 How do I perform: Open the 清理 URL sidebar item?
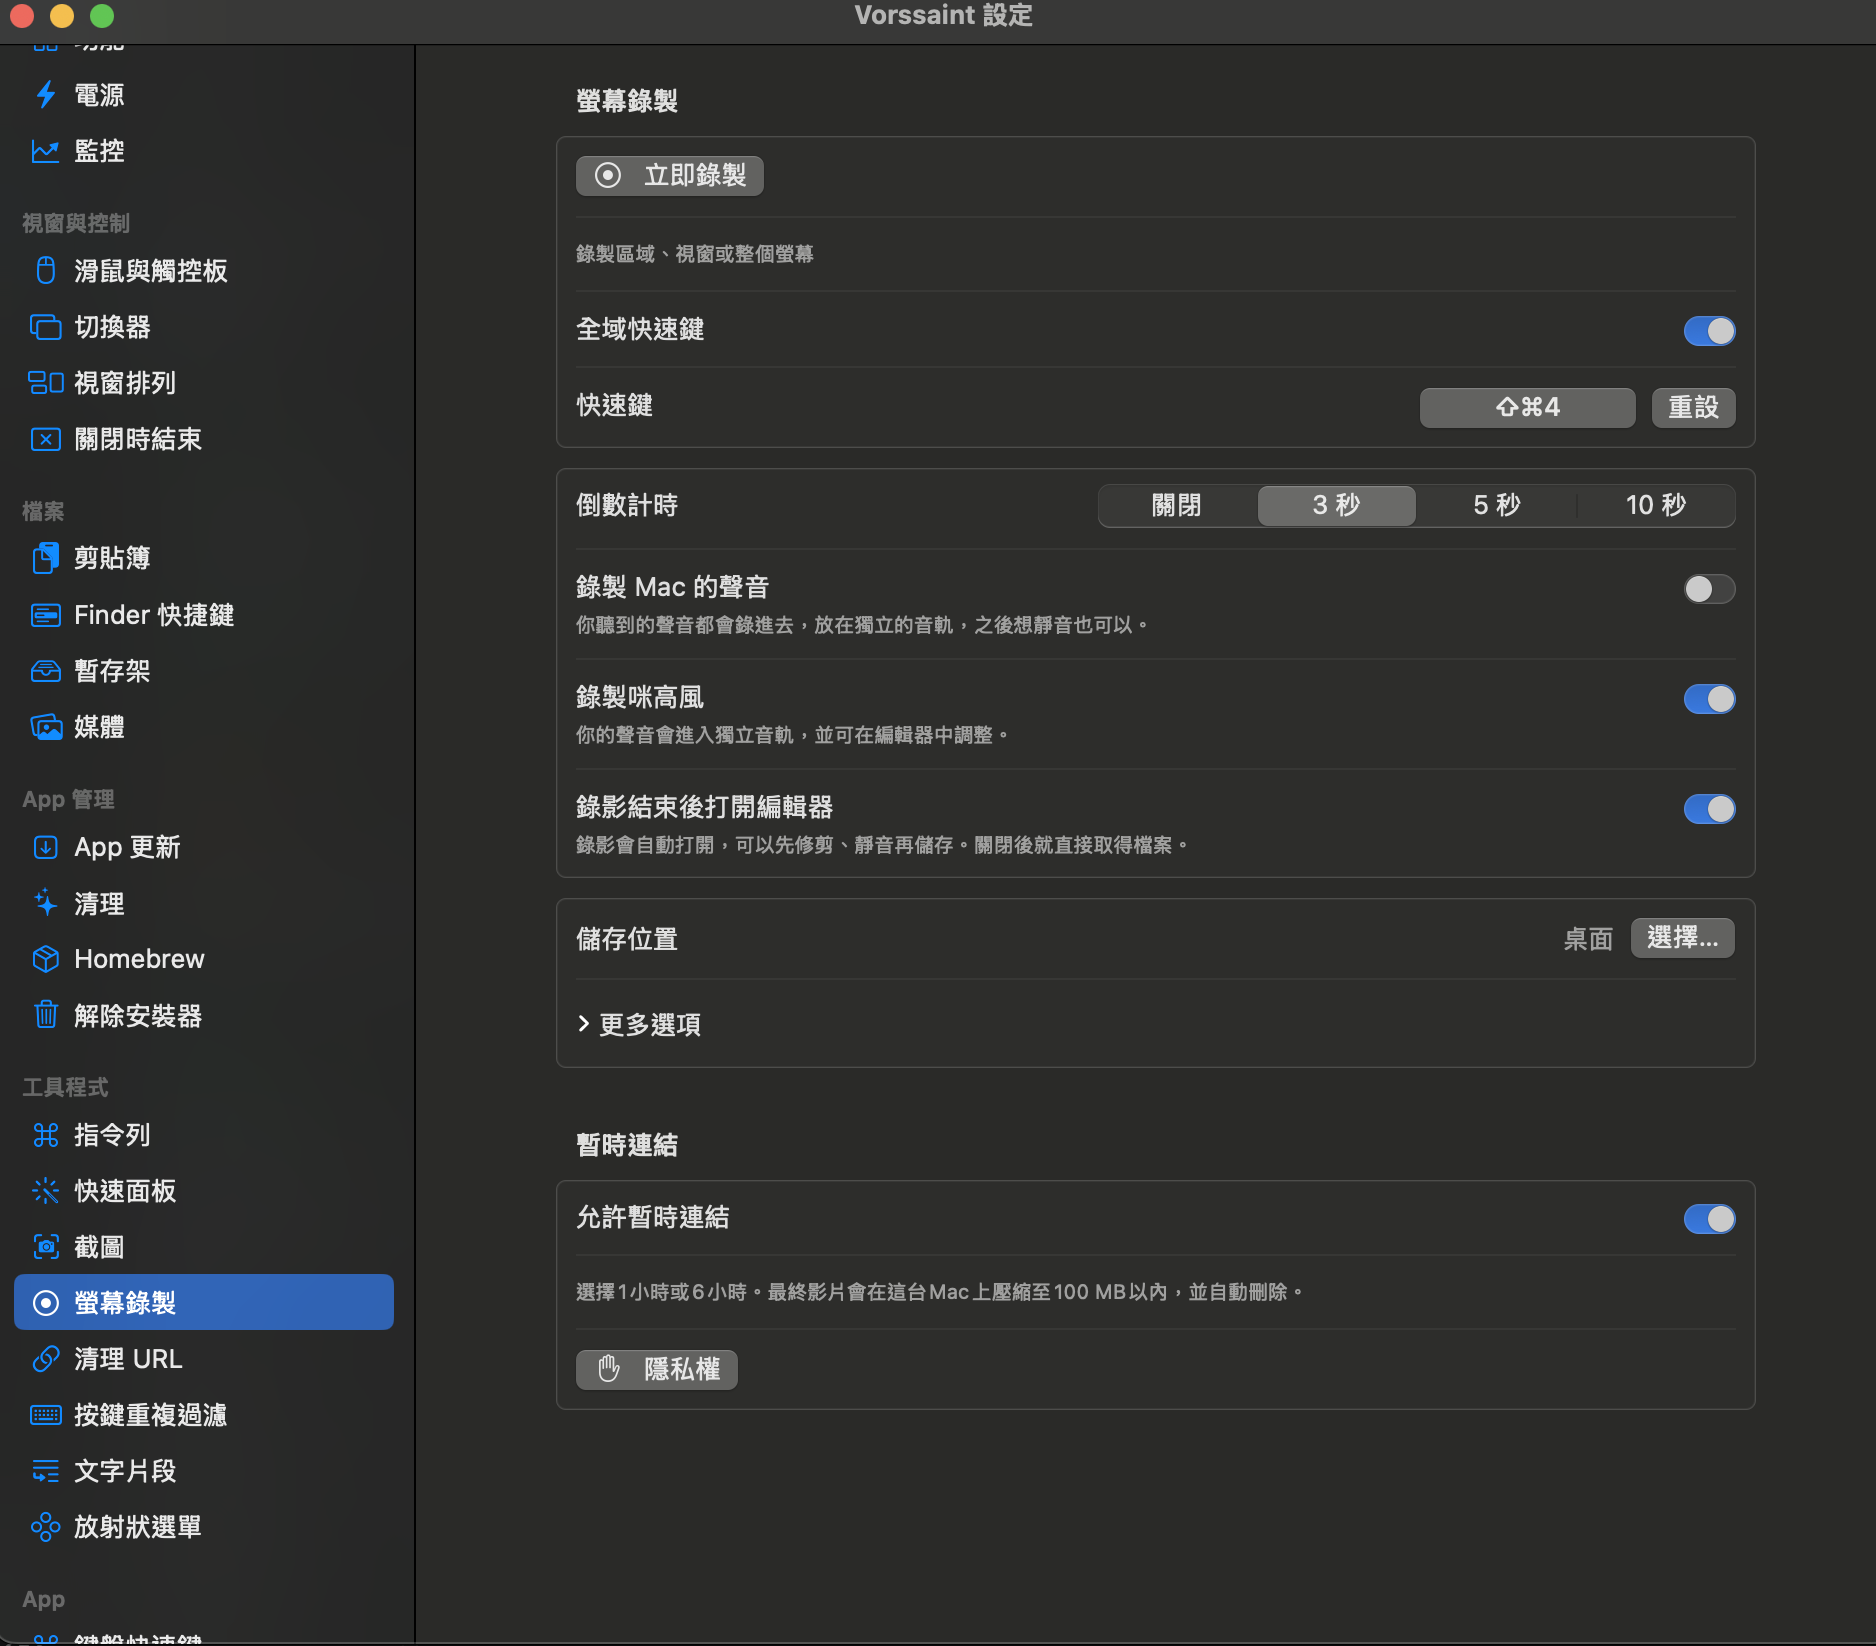click(204, 1359)
